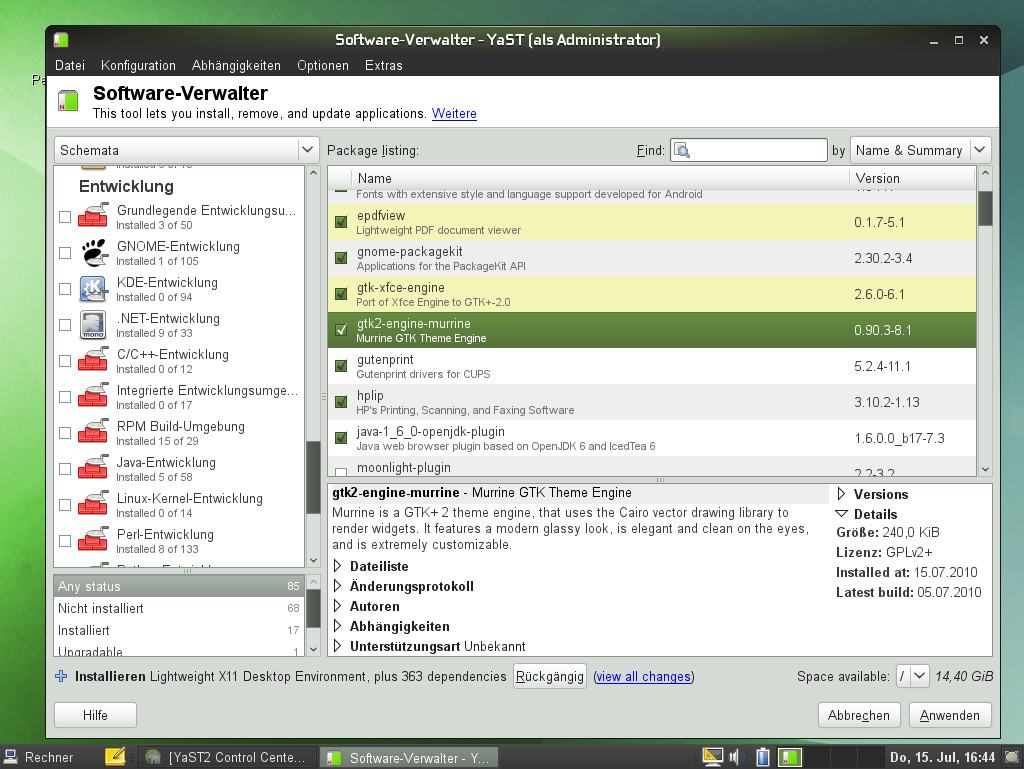
Task: Click the YaST green package icon in header
Action: point(67,100)
